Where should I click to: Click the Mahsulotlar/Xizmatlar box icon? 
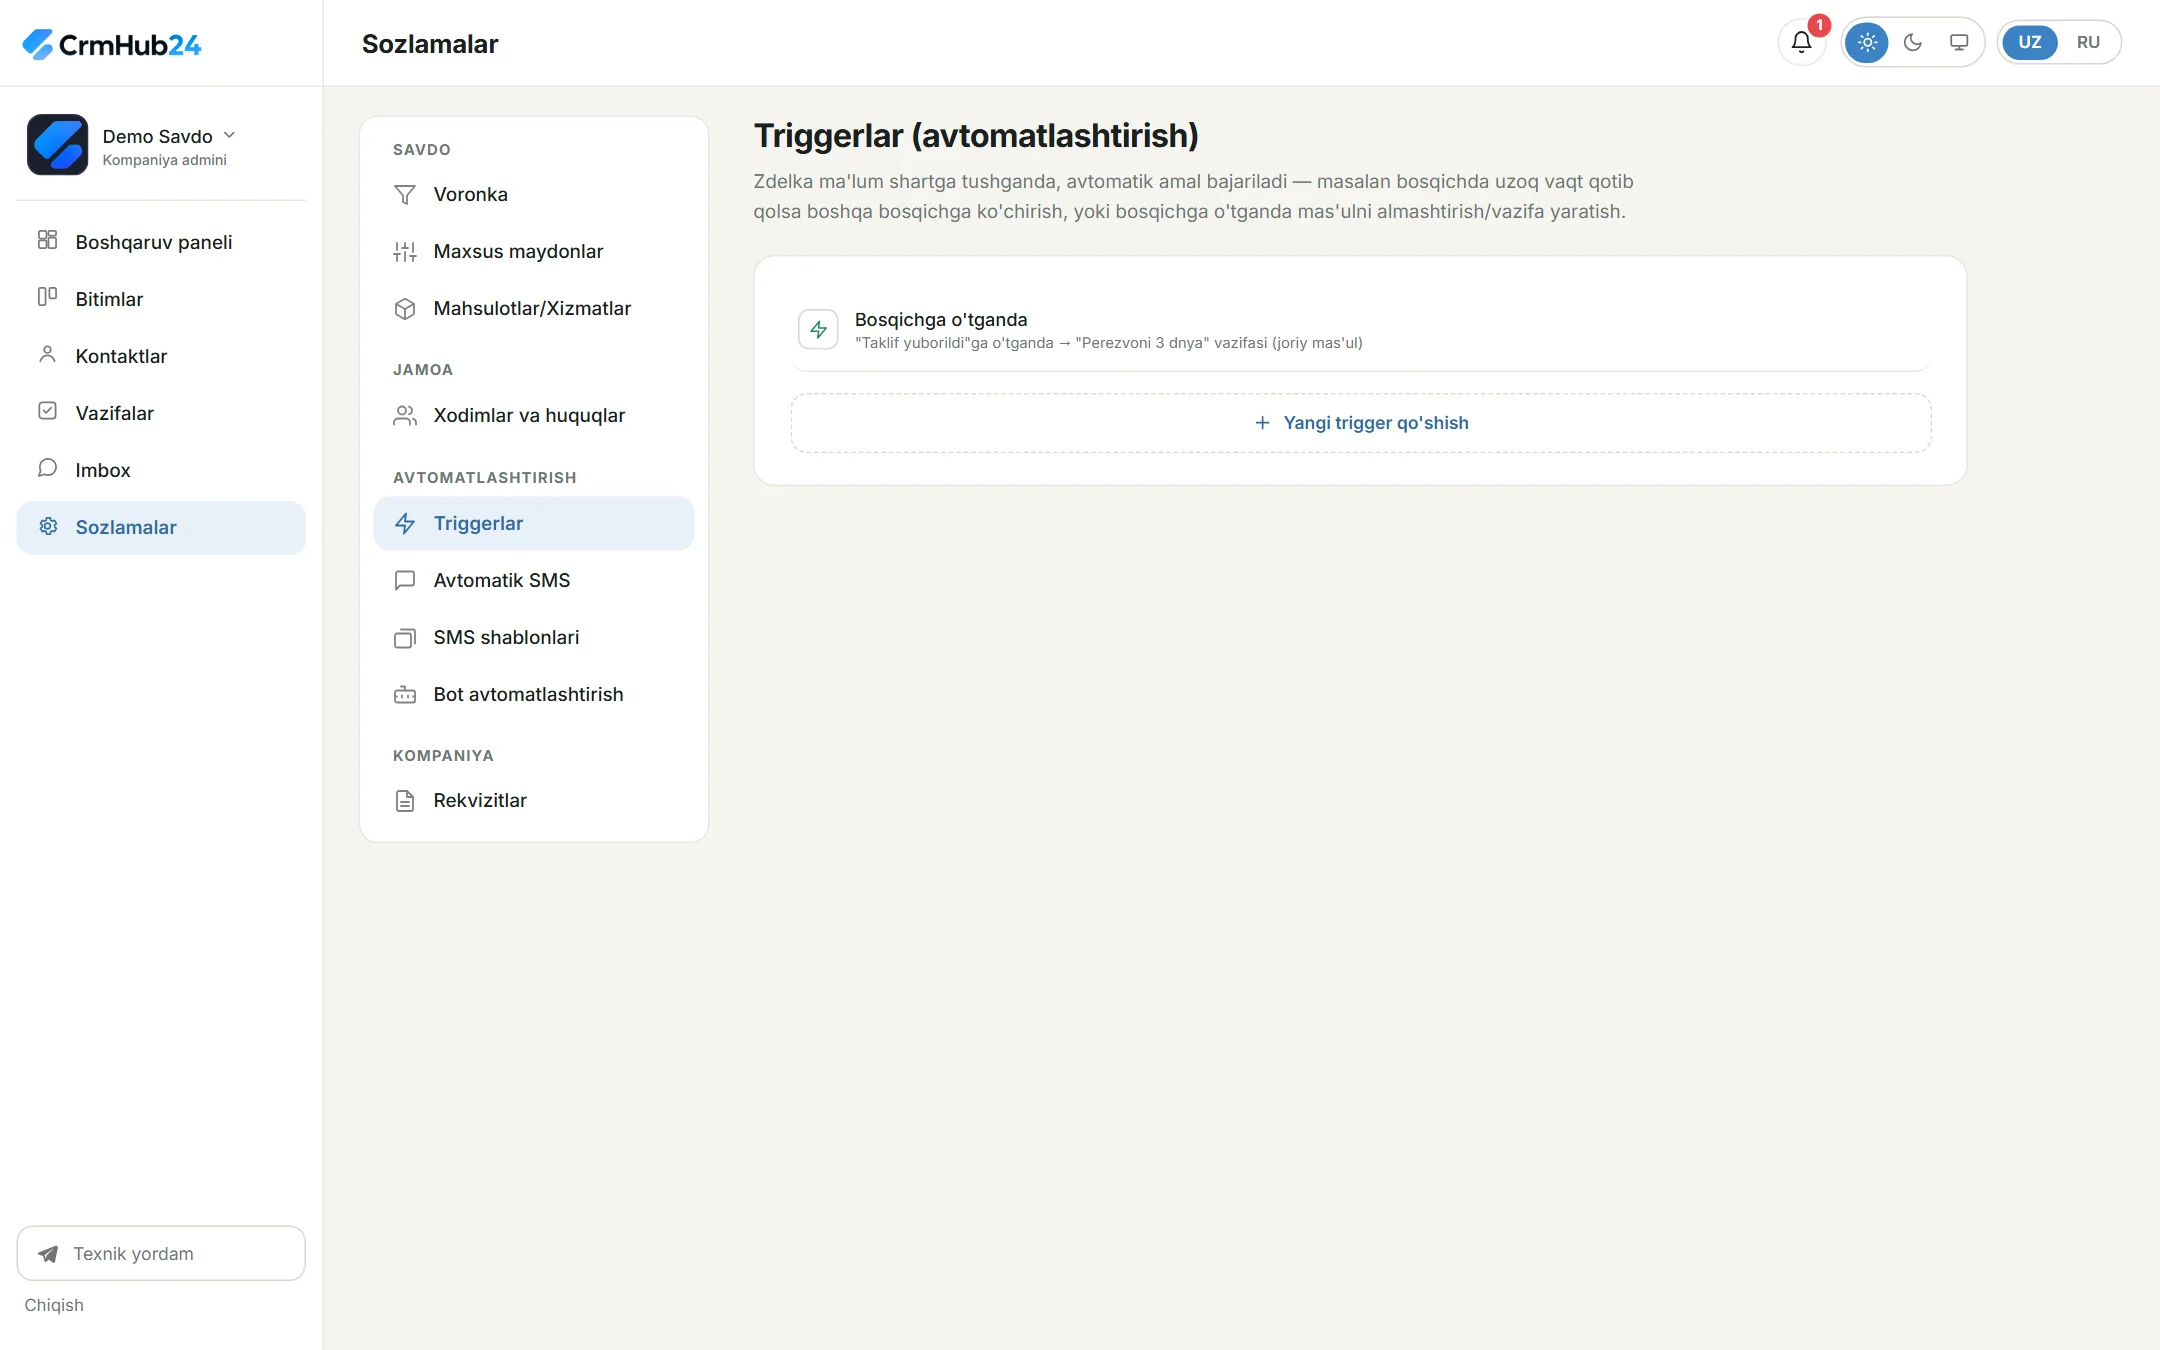[x=405, y=309]
